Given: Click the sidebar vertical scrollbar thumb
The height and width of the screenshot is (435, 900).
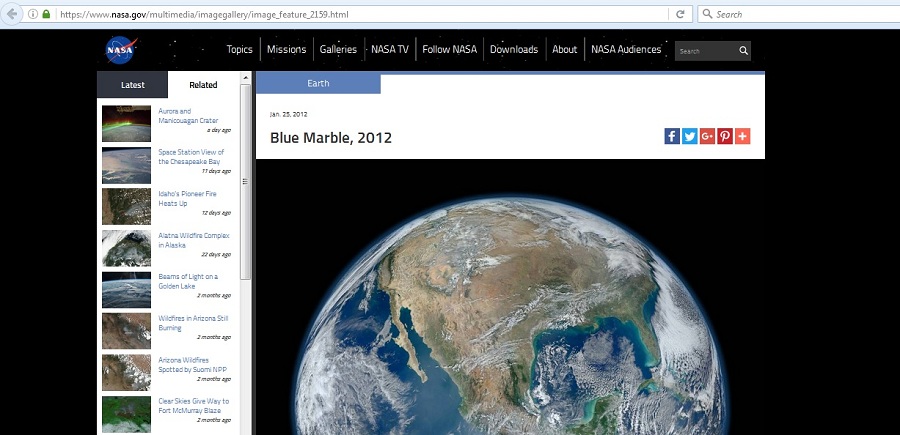Looking at the screenshot, I should tap(246, 182).
